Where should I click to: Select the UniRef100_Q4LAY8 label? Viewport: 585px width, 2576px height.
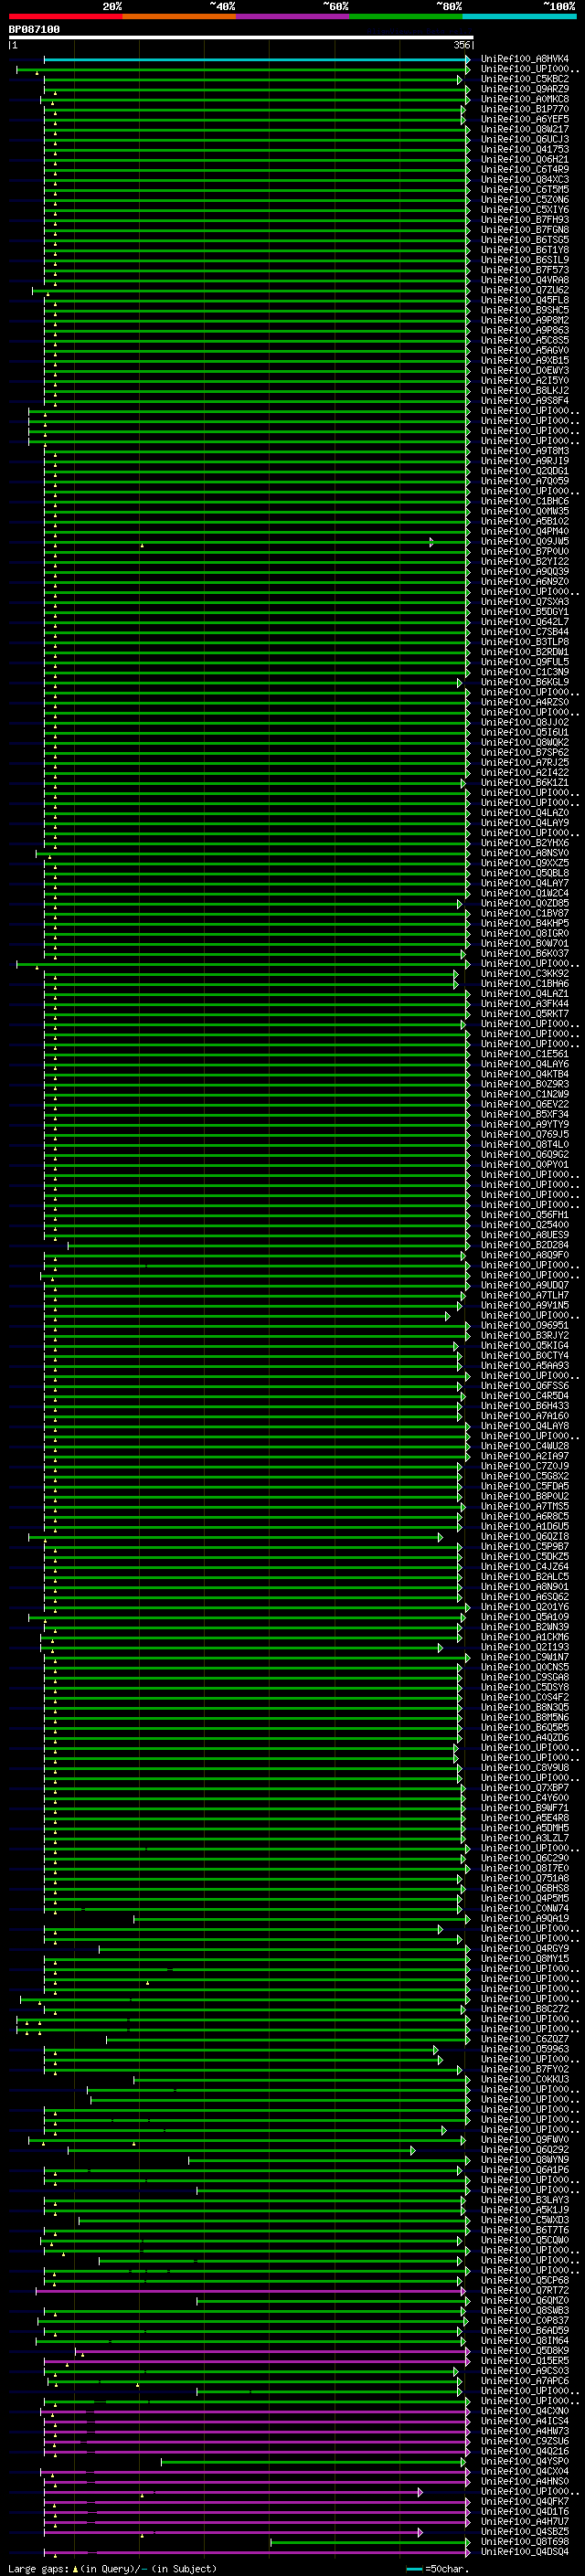(525, 1426)
